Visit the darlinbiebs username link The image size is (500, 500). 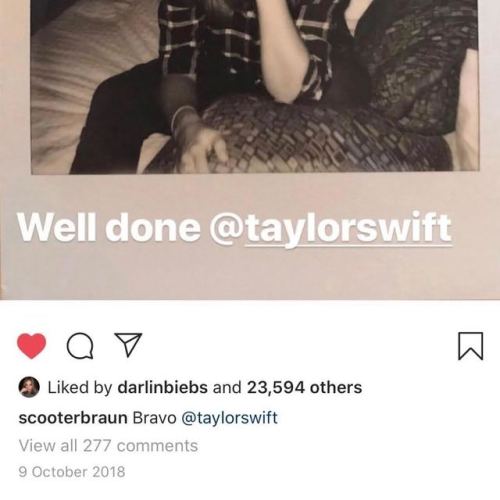pos(163,387)
